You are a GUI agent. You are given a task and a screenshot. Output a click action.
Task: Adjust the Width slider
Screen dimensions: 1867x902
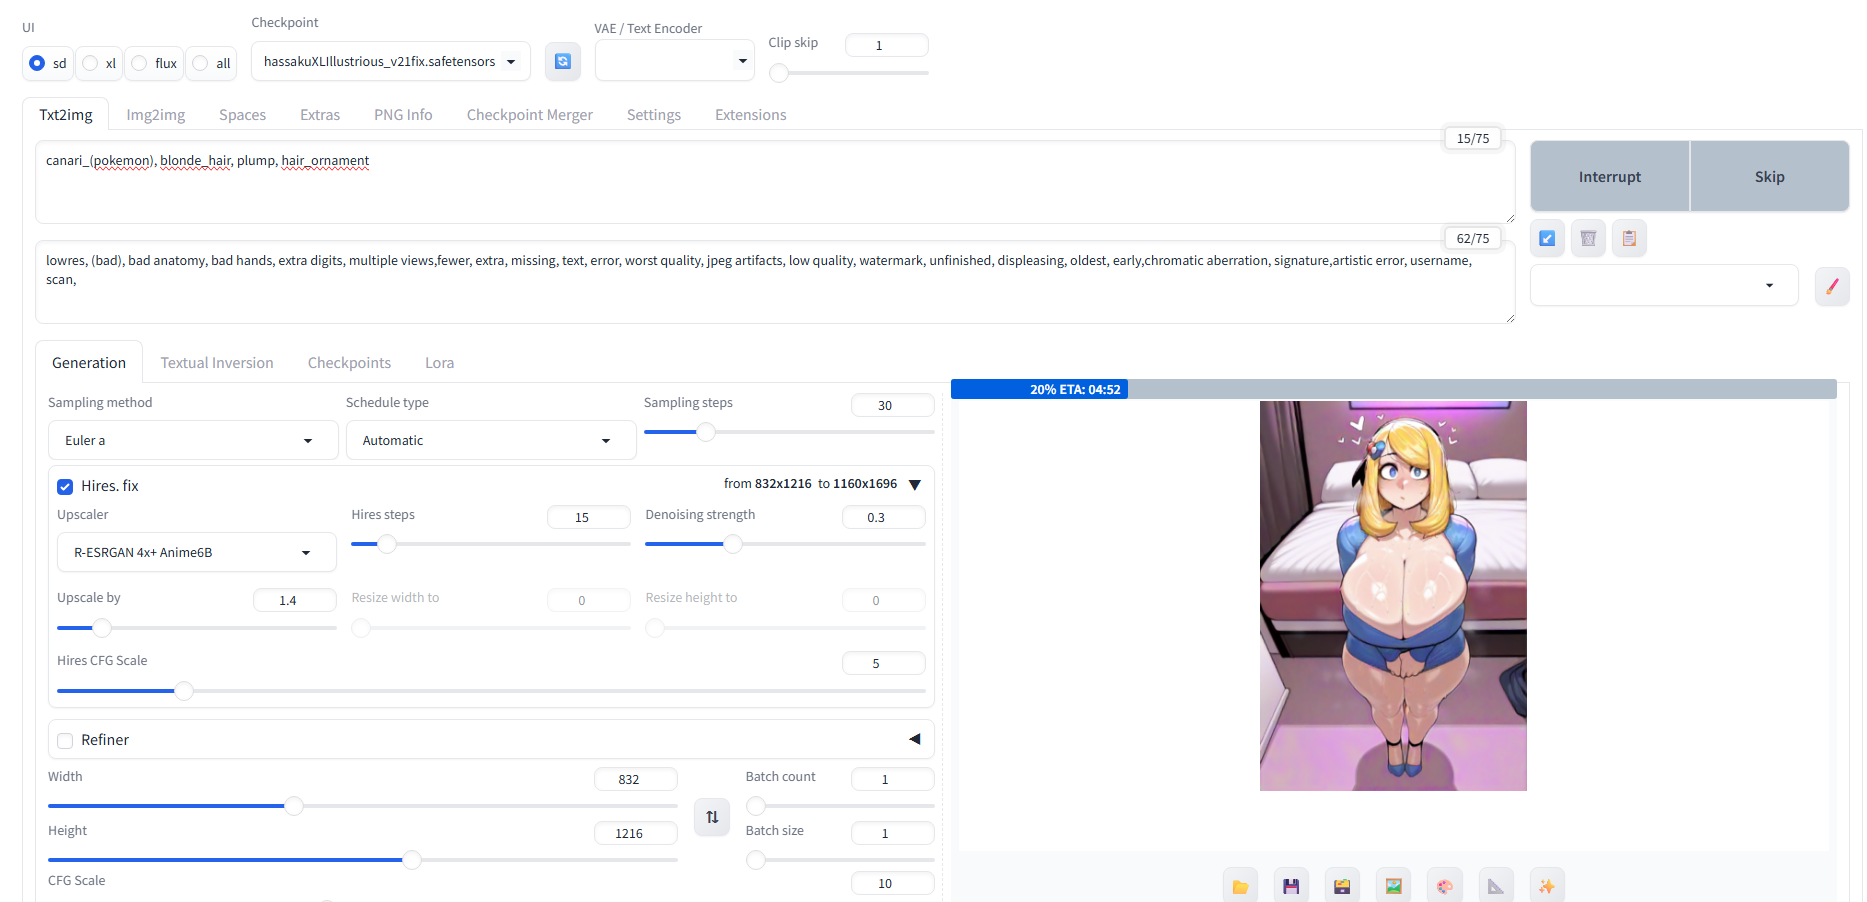363,806
